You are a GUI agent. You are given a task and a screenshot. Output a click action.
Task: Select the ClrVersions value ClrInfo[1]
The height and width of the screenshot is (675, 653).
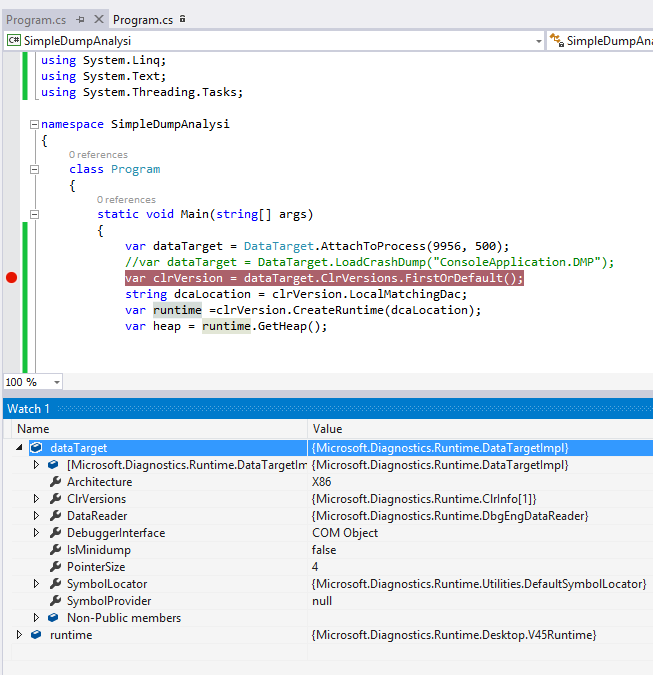[424, 499]
